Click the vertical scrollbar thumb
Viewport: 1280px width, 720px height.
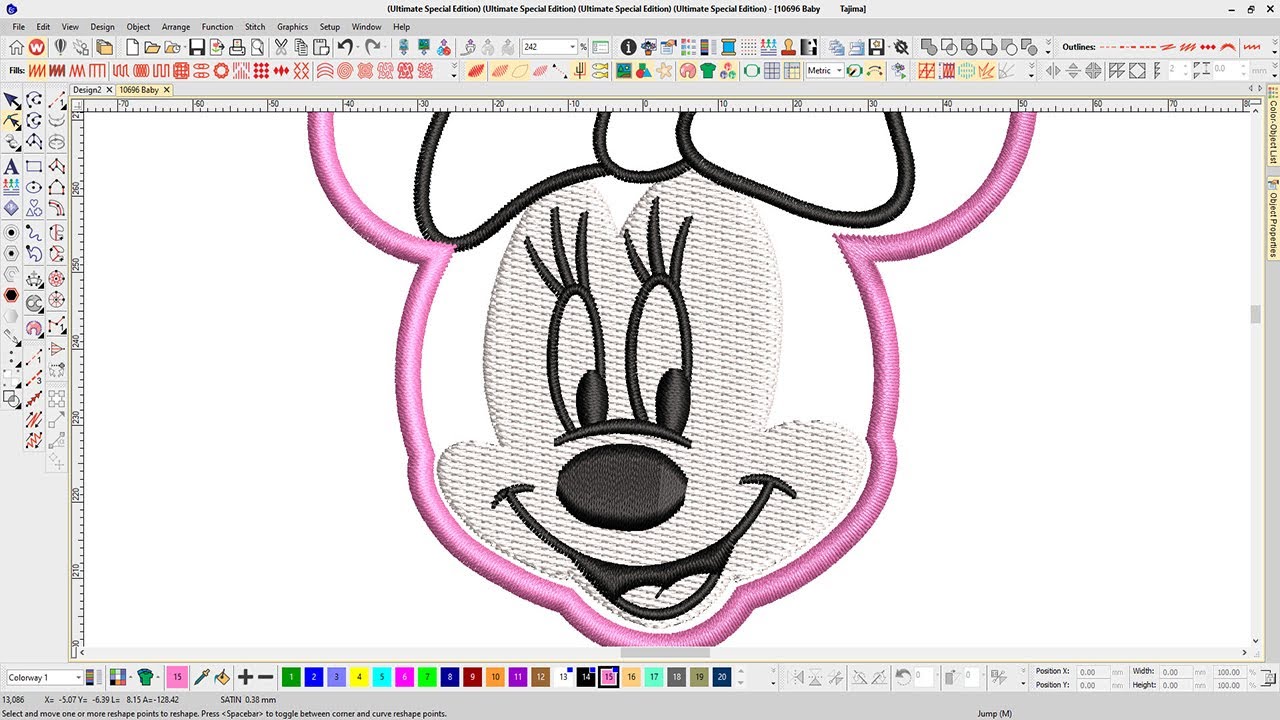(1256, 314)
